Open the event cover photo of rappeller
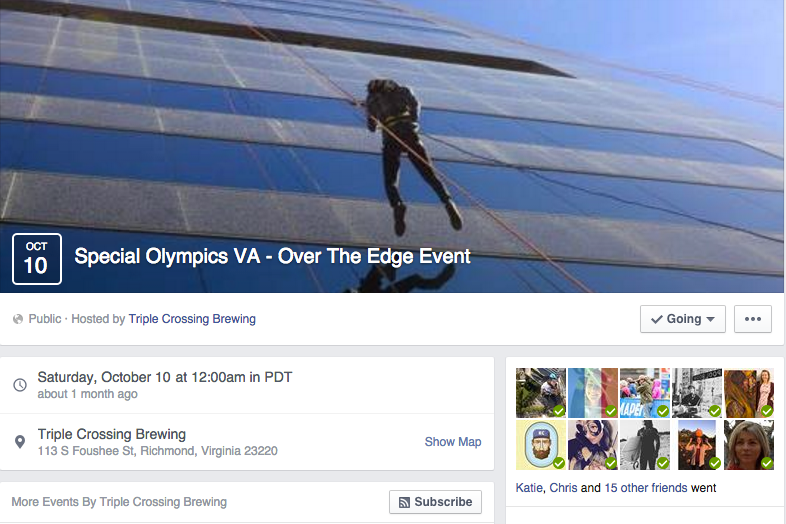786x524 pixels. click(392, 145)
